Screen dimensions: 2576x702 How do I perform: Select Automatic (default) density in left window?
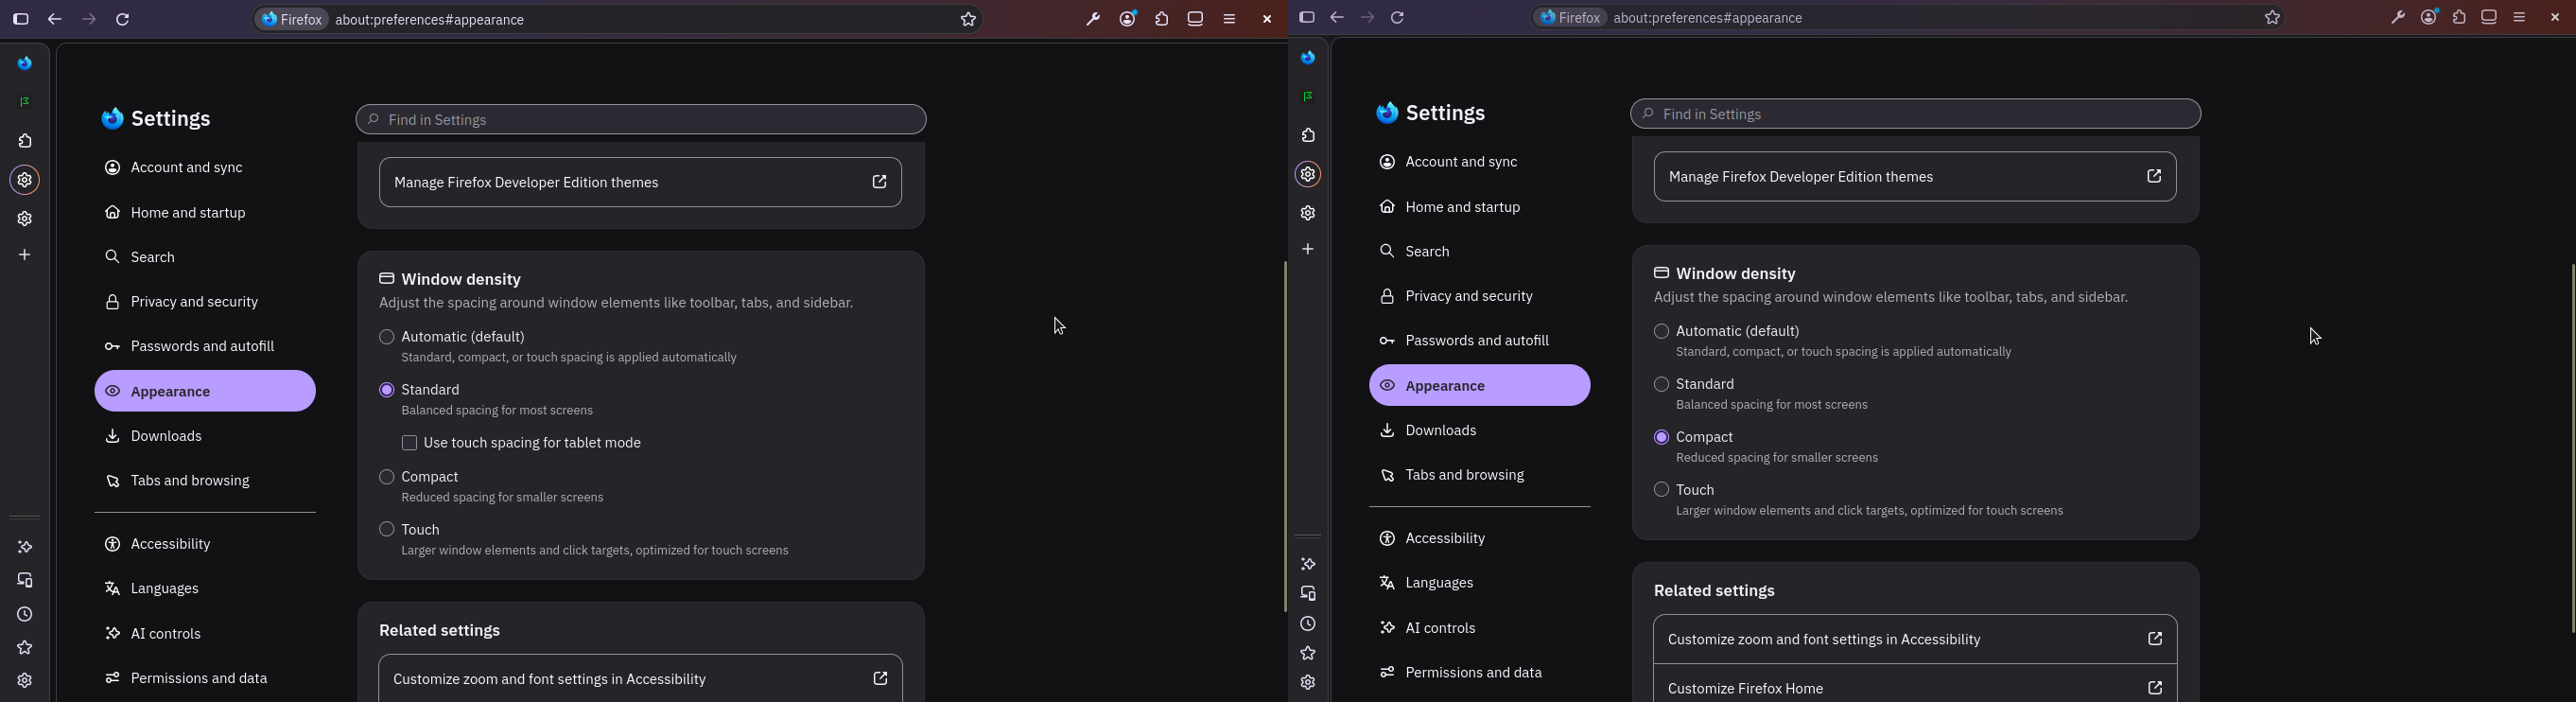pyautogui.click(x=387, y=337)
